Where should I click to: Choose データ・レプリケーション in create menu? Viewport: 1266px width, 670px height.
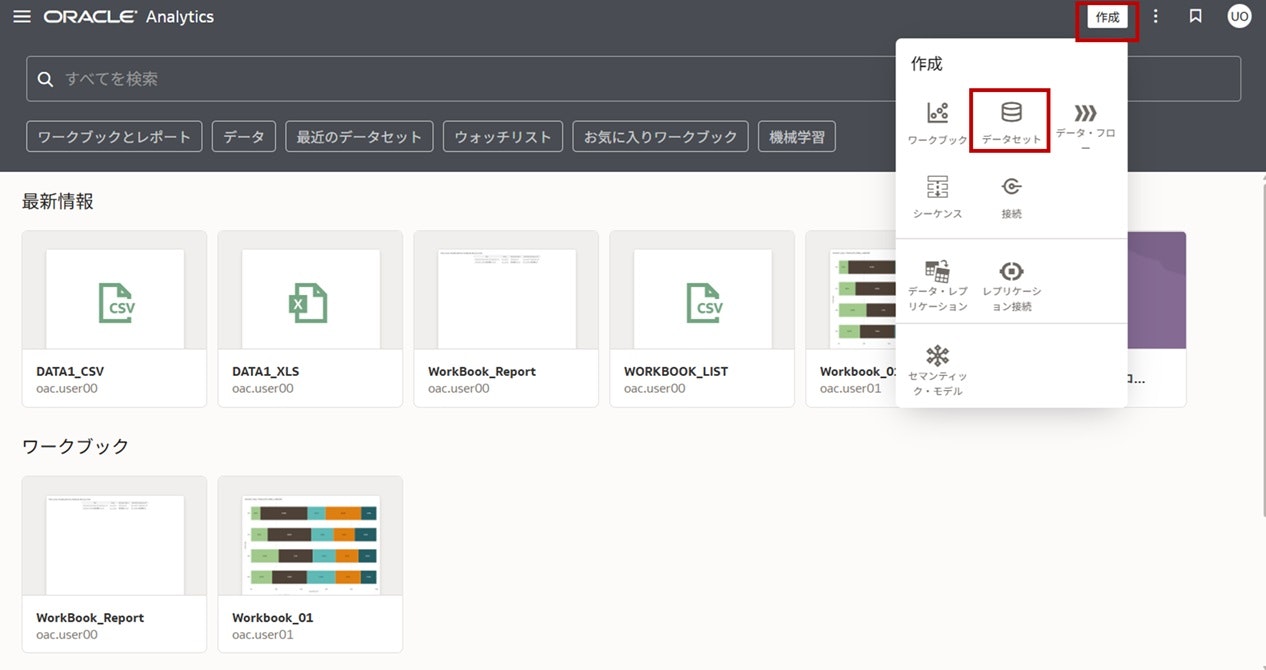(x=938, y=285)
